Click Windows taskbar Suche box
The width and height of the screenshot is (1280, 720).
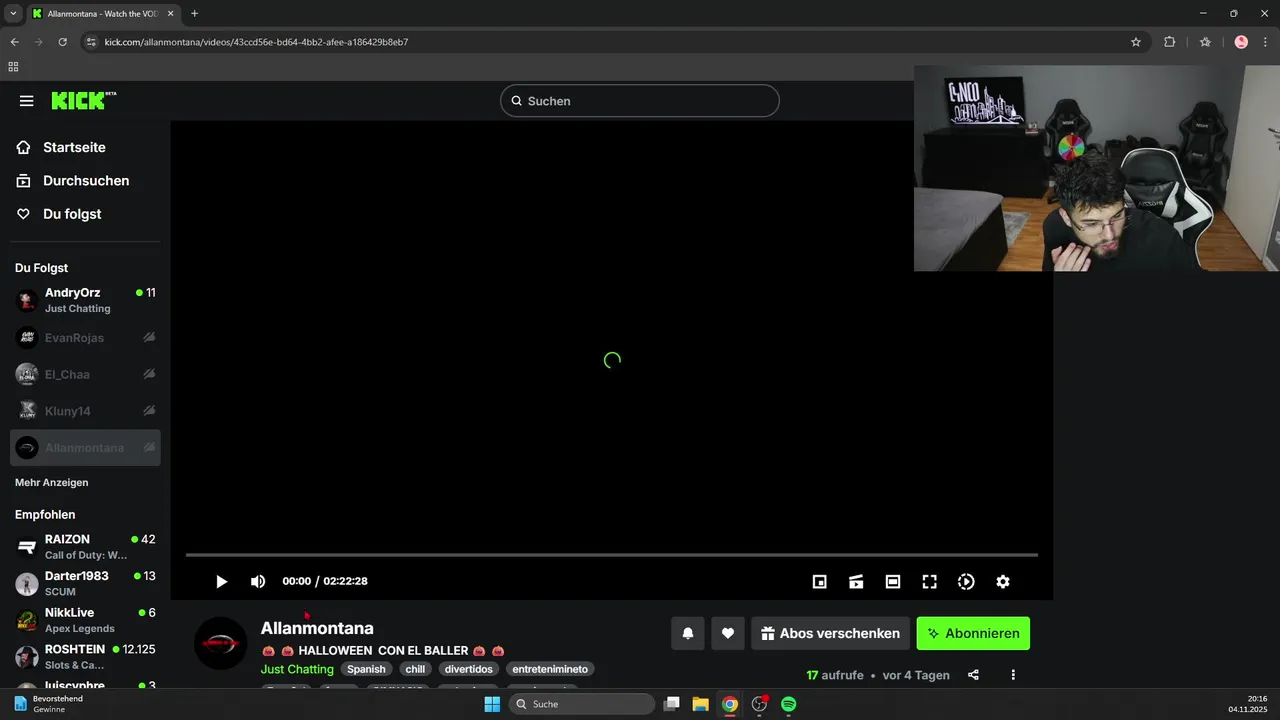pyautogui.click(x=582, y=704)
